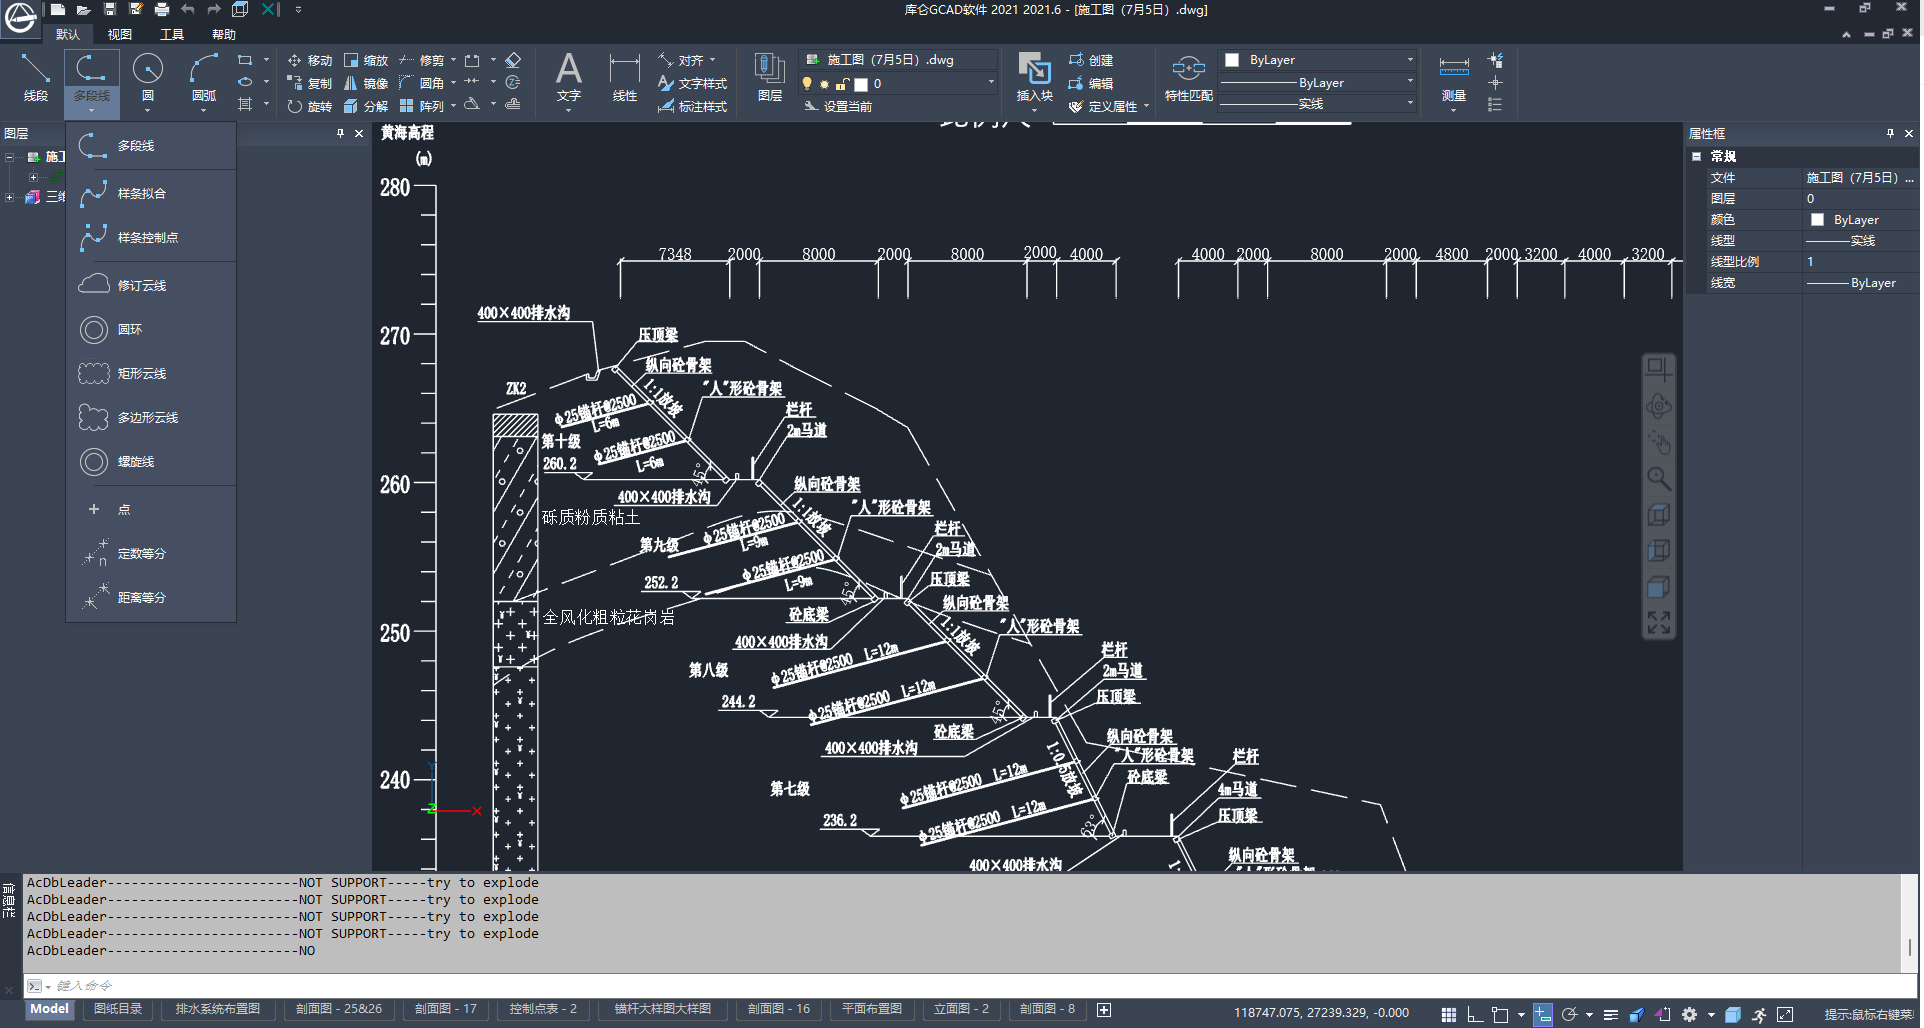The height and width of the screenshot is (1028, 1924).
Task: Click the 标注样式 button
Action: pos(692,106)
